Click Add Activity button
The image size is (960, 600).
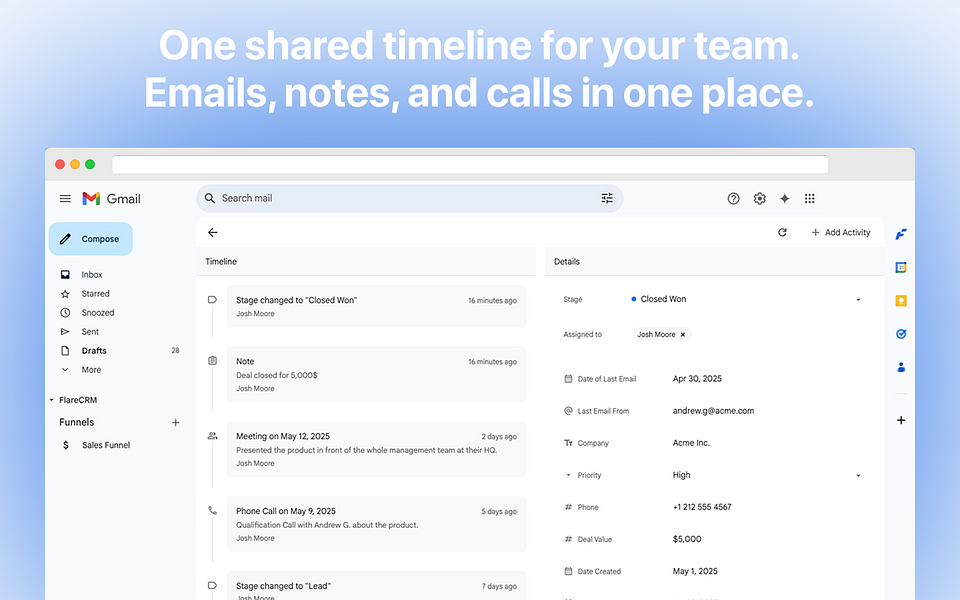(840, 232)
